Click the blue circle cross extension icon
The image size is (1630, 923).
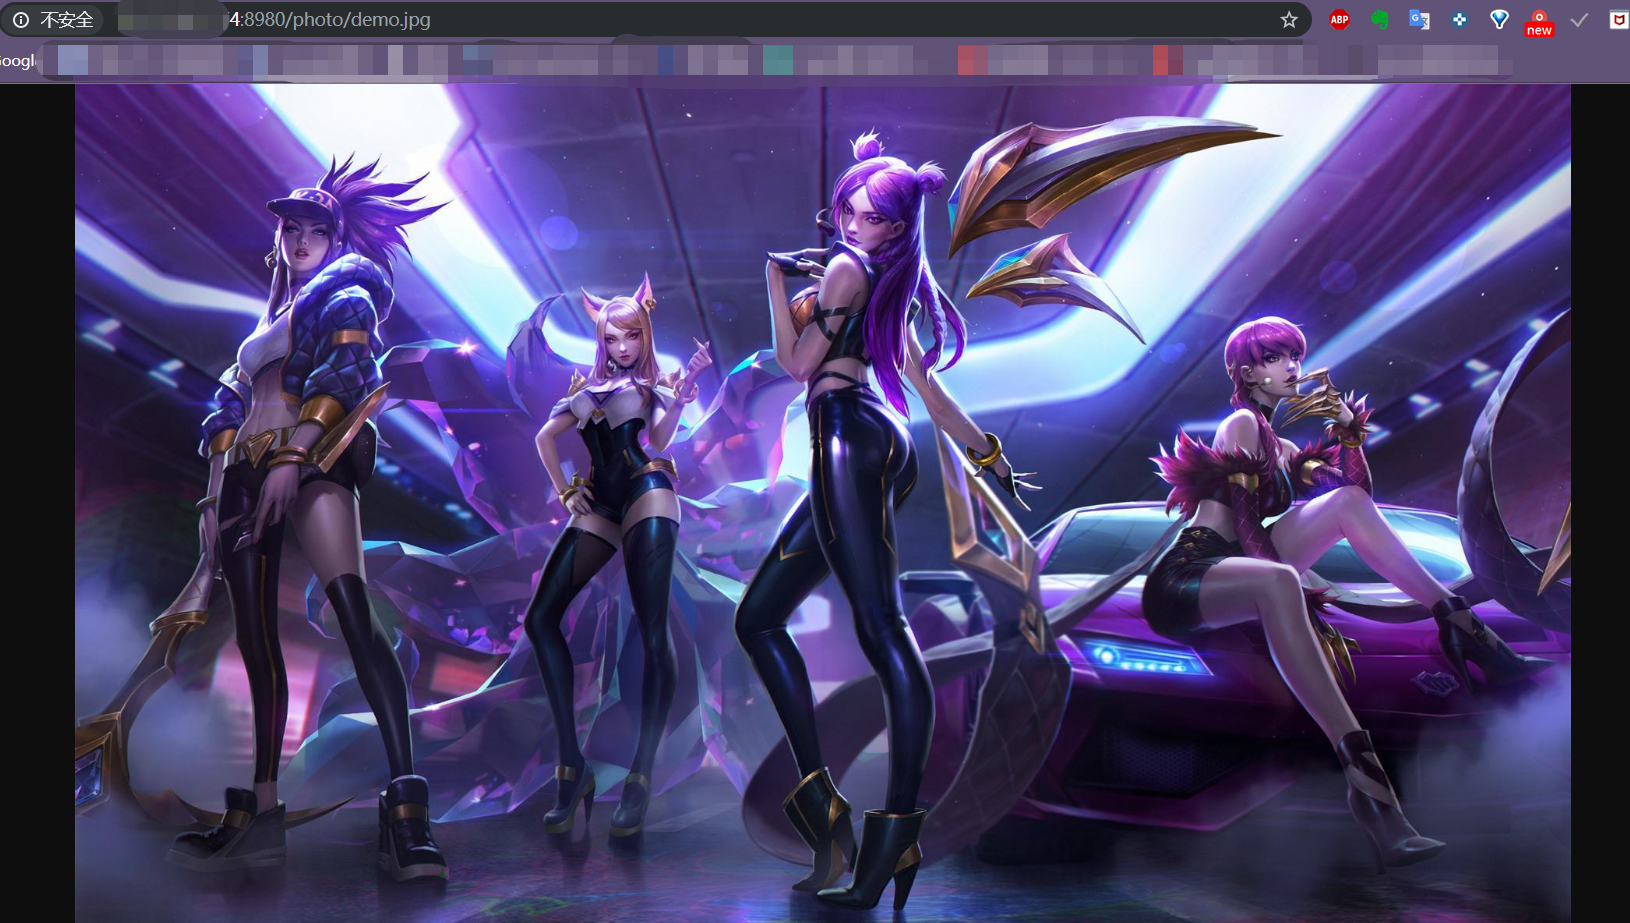coord(1459,20)
